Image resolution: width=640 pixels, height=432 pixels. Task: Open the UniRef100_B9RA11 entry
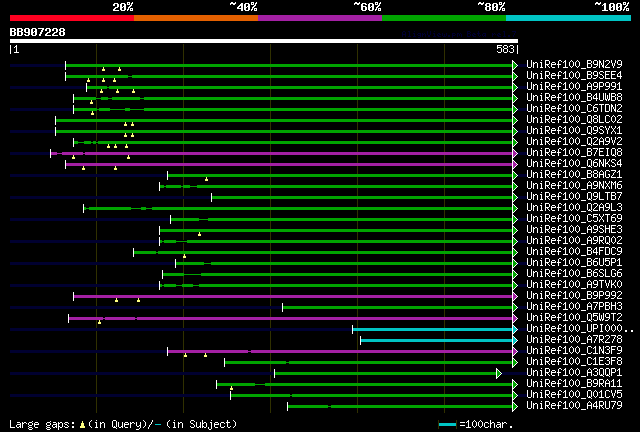(574, 384)
